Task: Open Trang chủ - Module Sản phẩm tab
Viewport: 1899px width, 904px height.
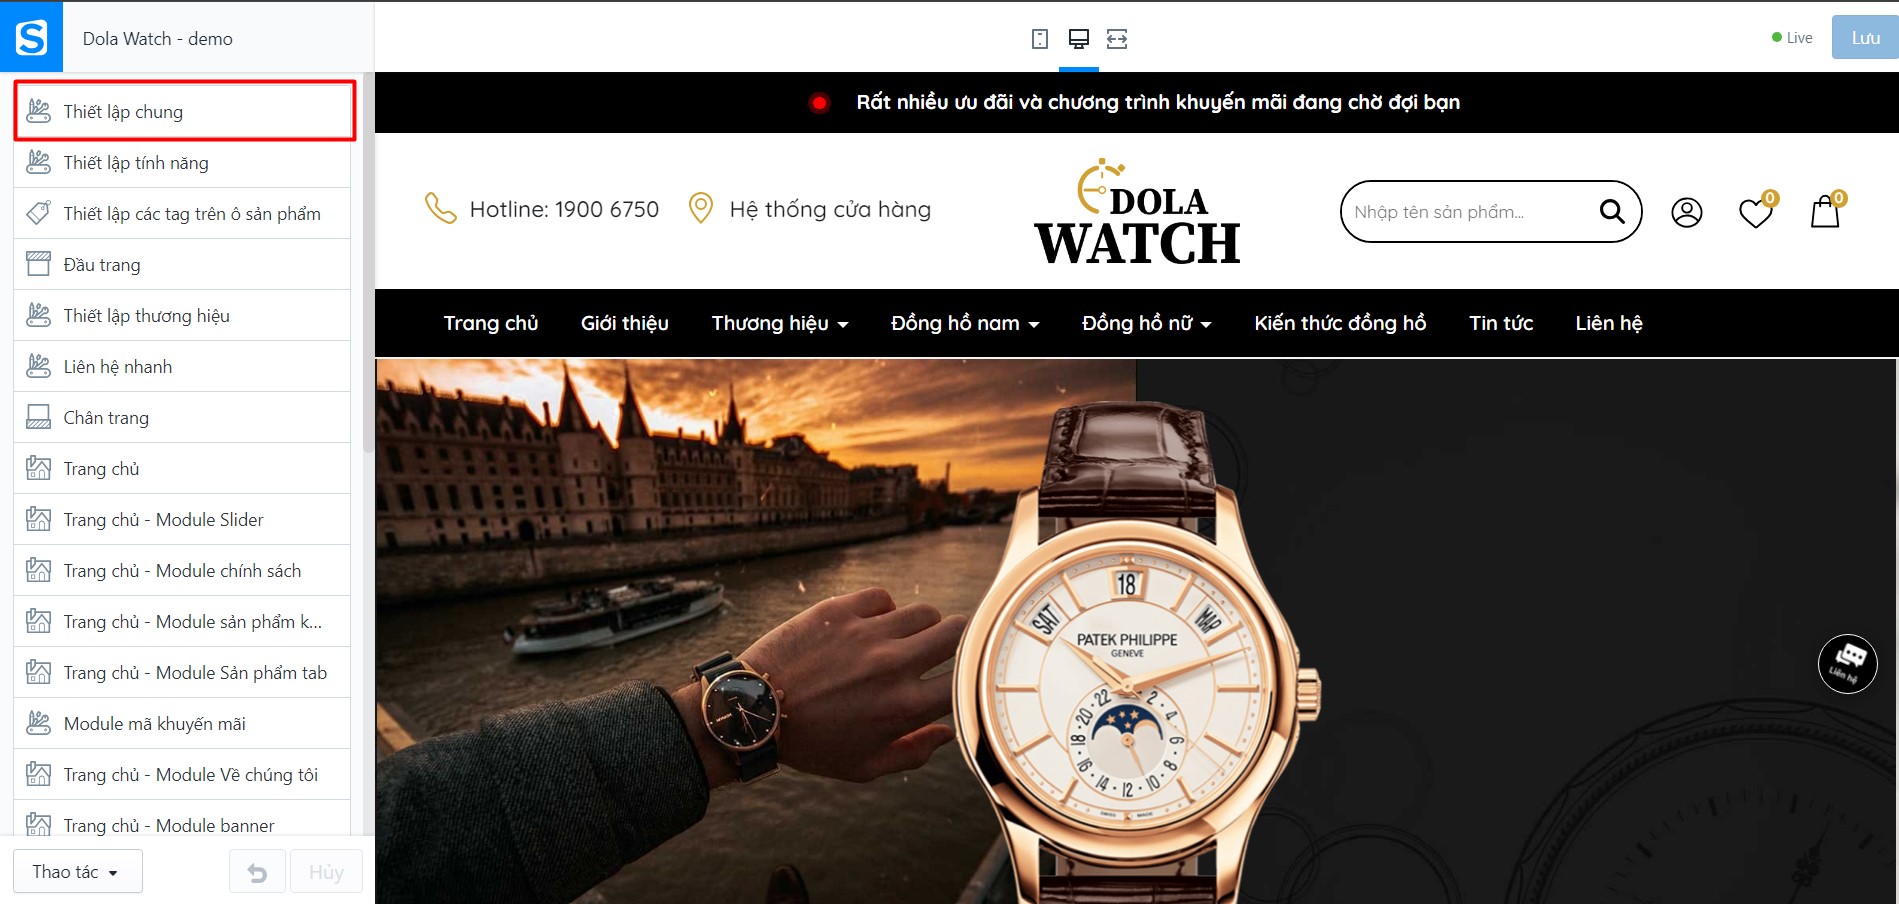Action: pos(182,672)
